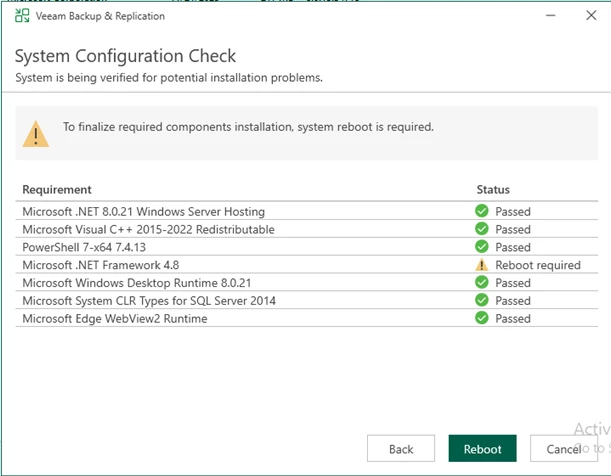Click green Passed icon for .NET 8.0.21 Hosting
This screenshot has height=476, width=611.
(x=482, y=212)
